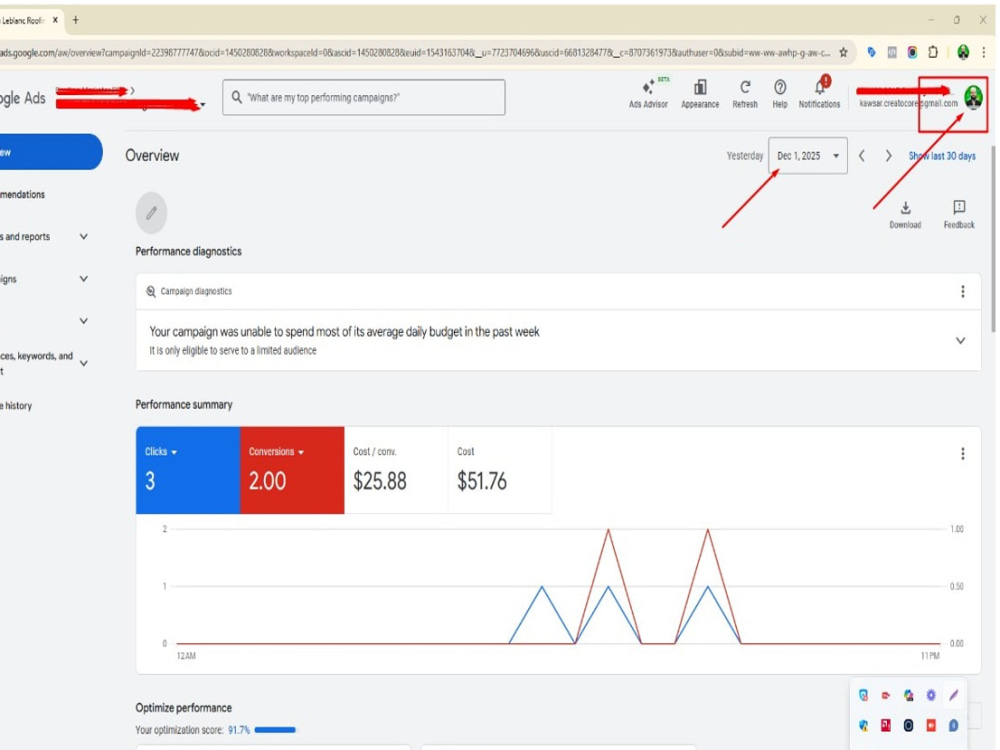Viewport: 1000px width, 750px height.
Task: Switch to the Leblanc Roofing browser tab
Action: tap(22, 20)
